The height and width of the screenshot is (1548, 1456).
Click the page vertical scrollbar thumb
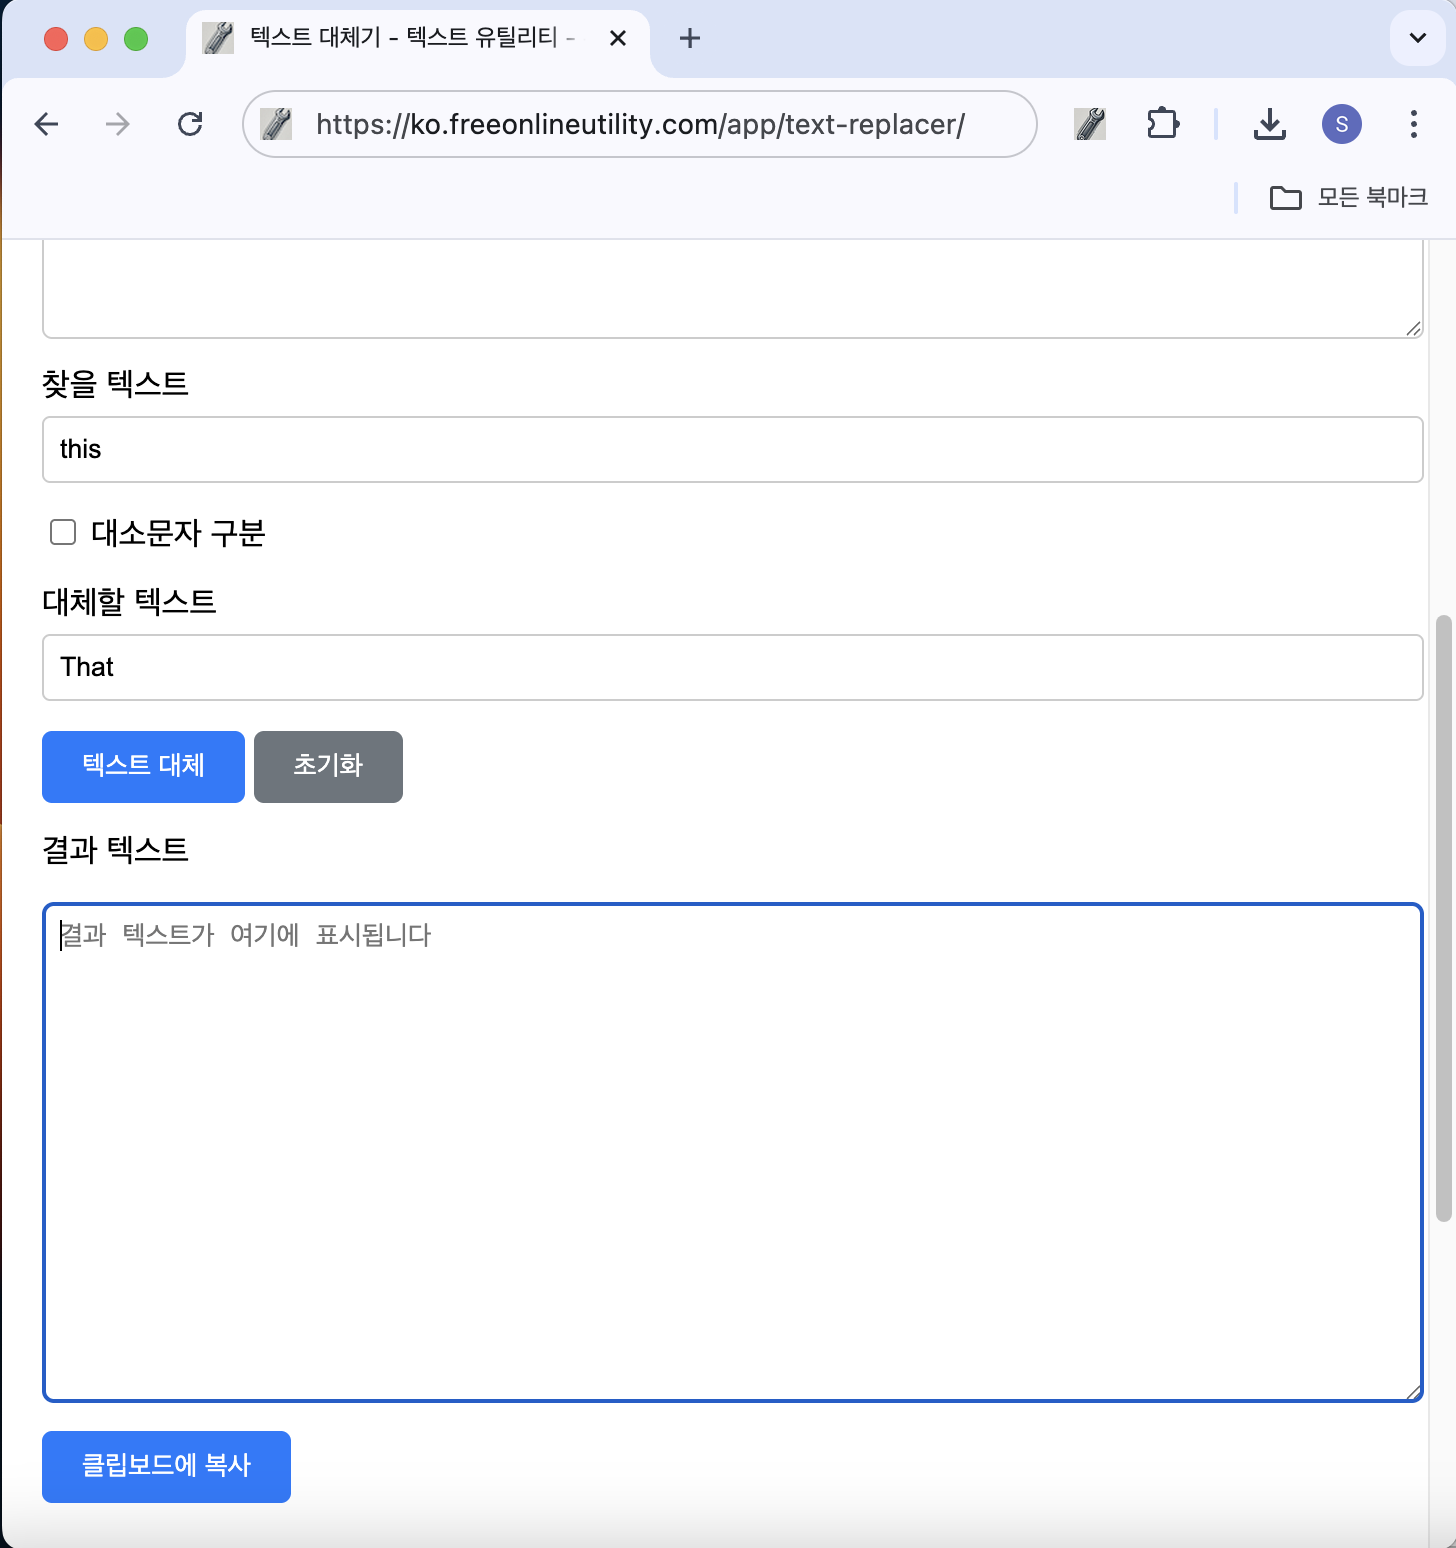coord(1442,918)
